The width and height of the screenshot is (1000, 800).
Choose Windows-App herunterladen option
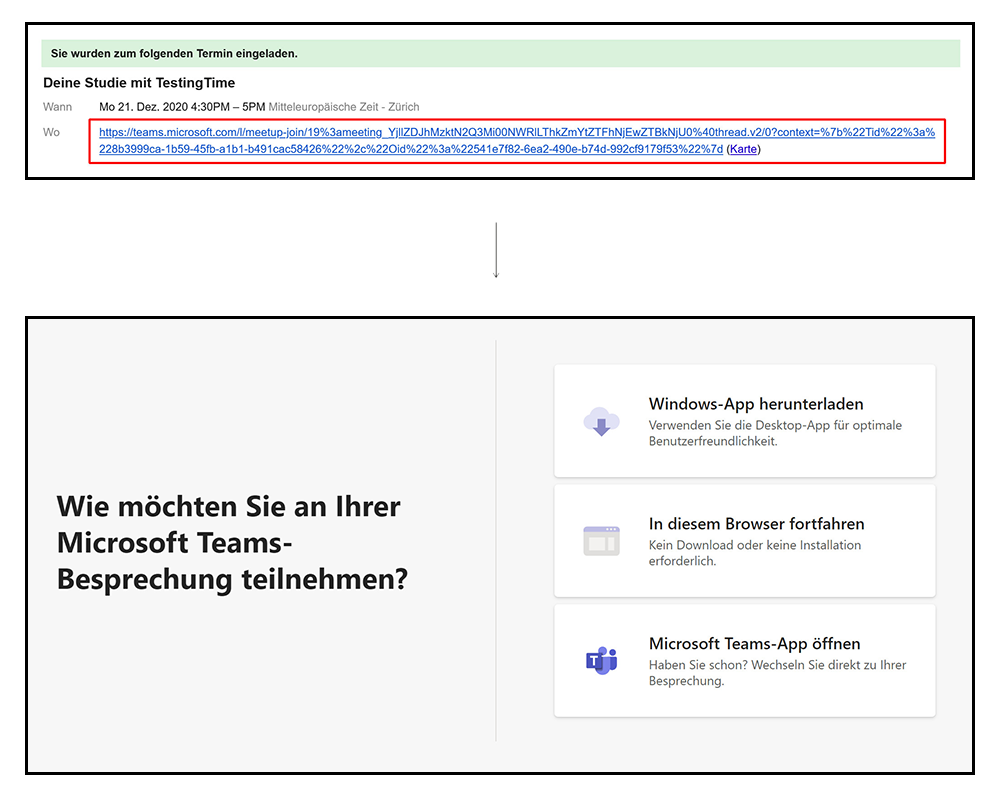click(744, 421)
